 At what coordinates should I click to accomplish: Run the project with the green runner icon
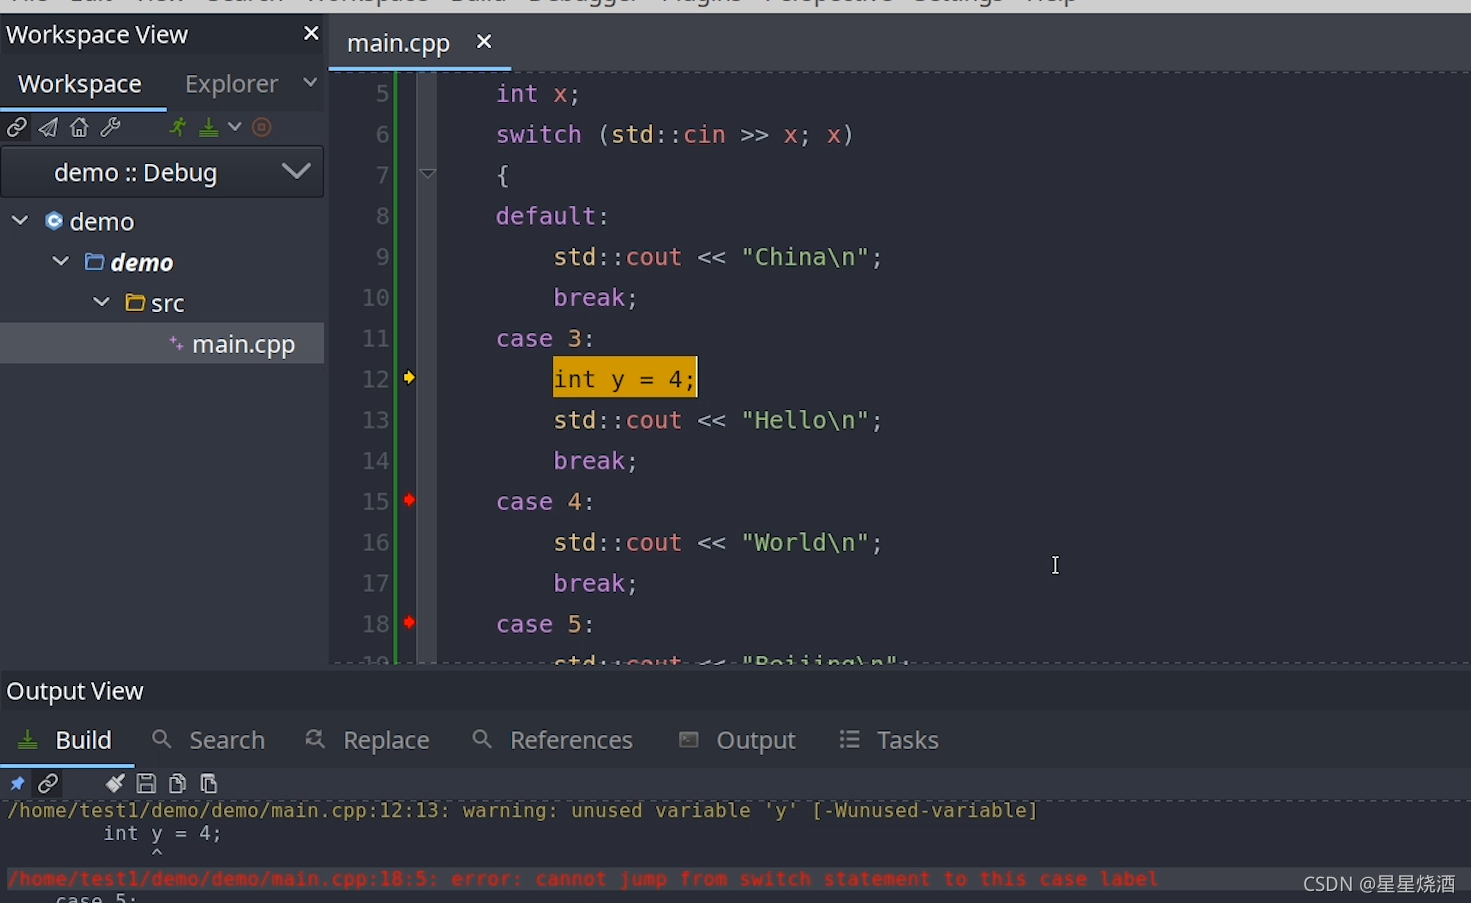pos(177,127)
